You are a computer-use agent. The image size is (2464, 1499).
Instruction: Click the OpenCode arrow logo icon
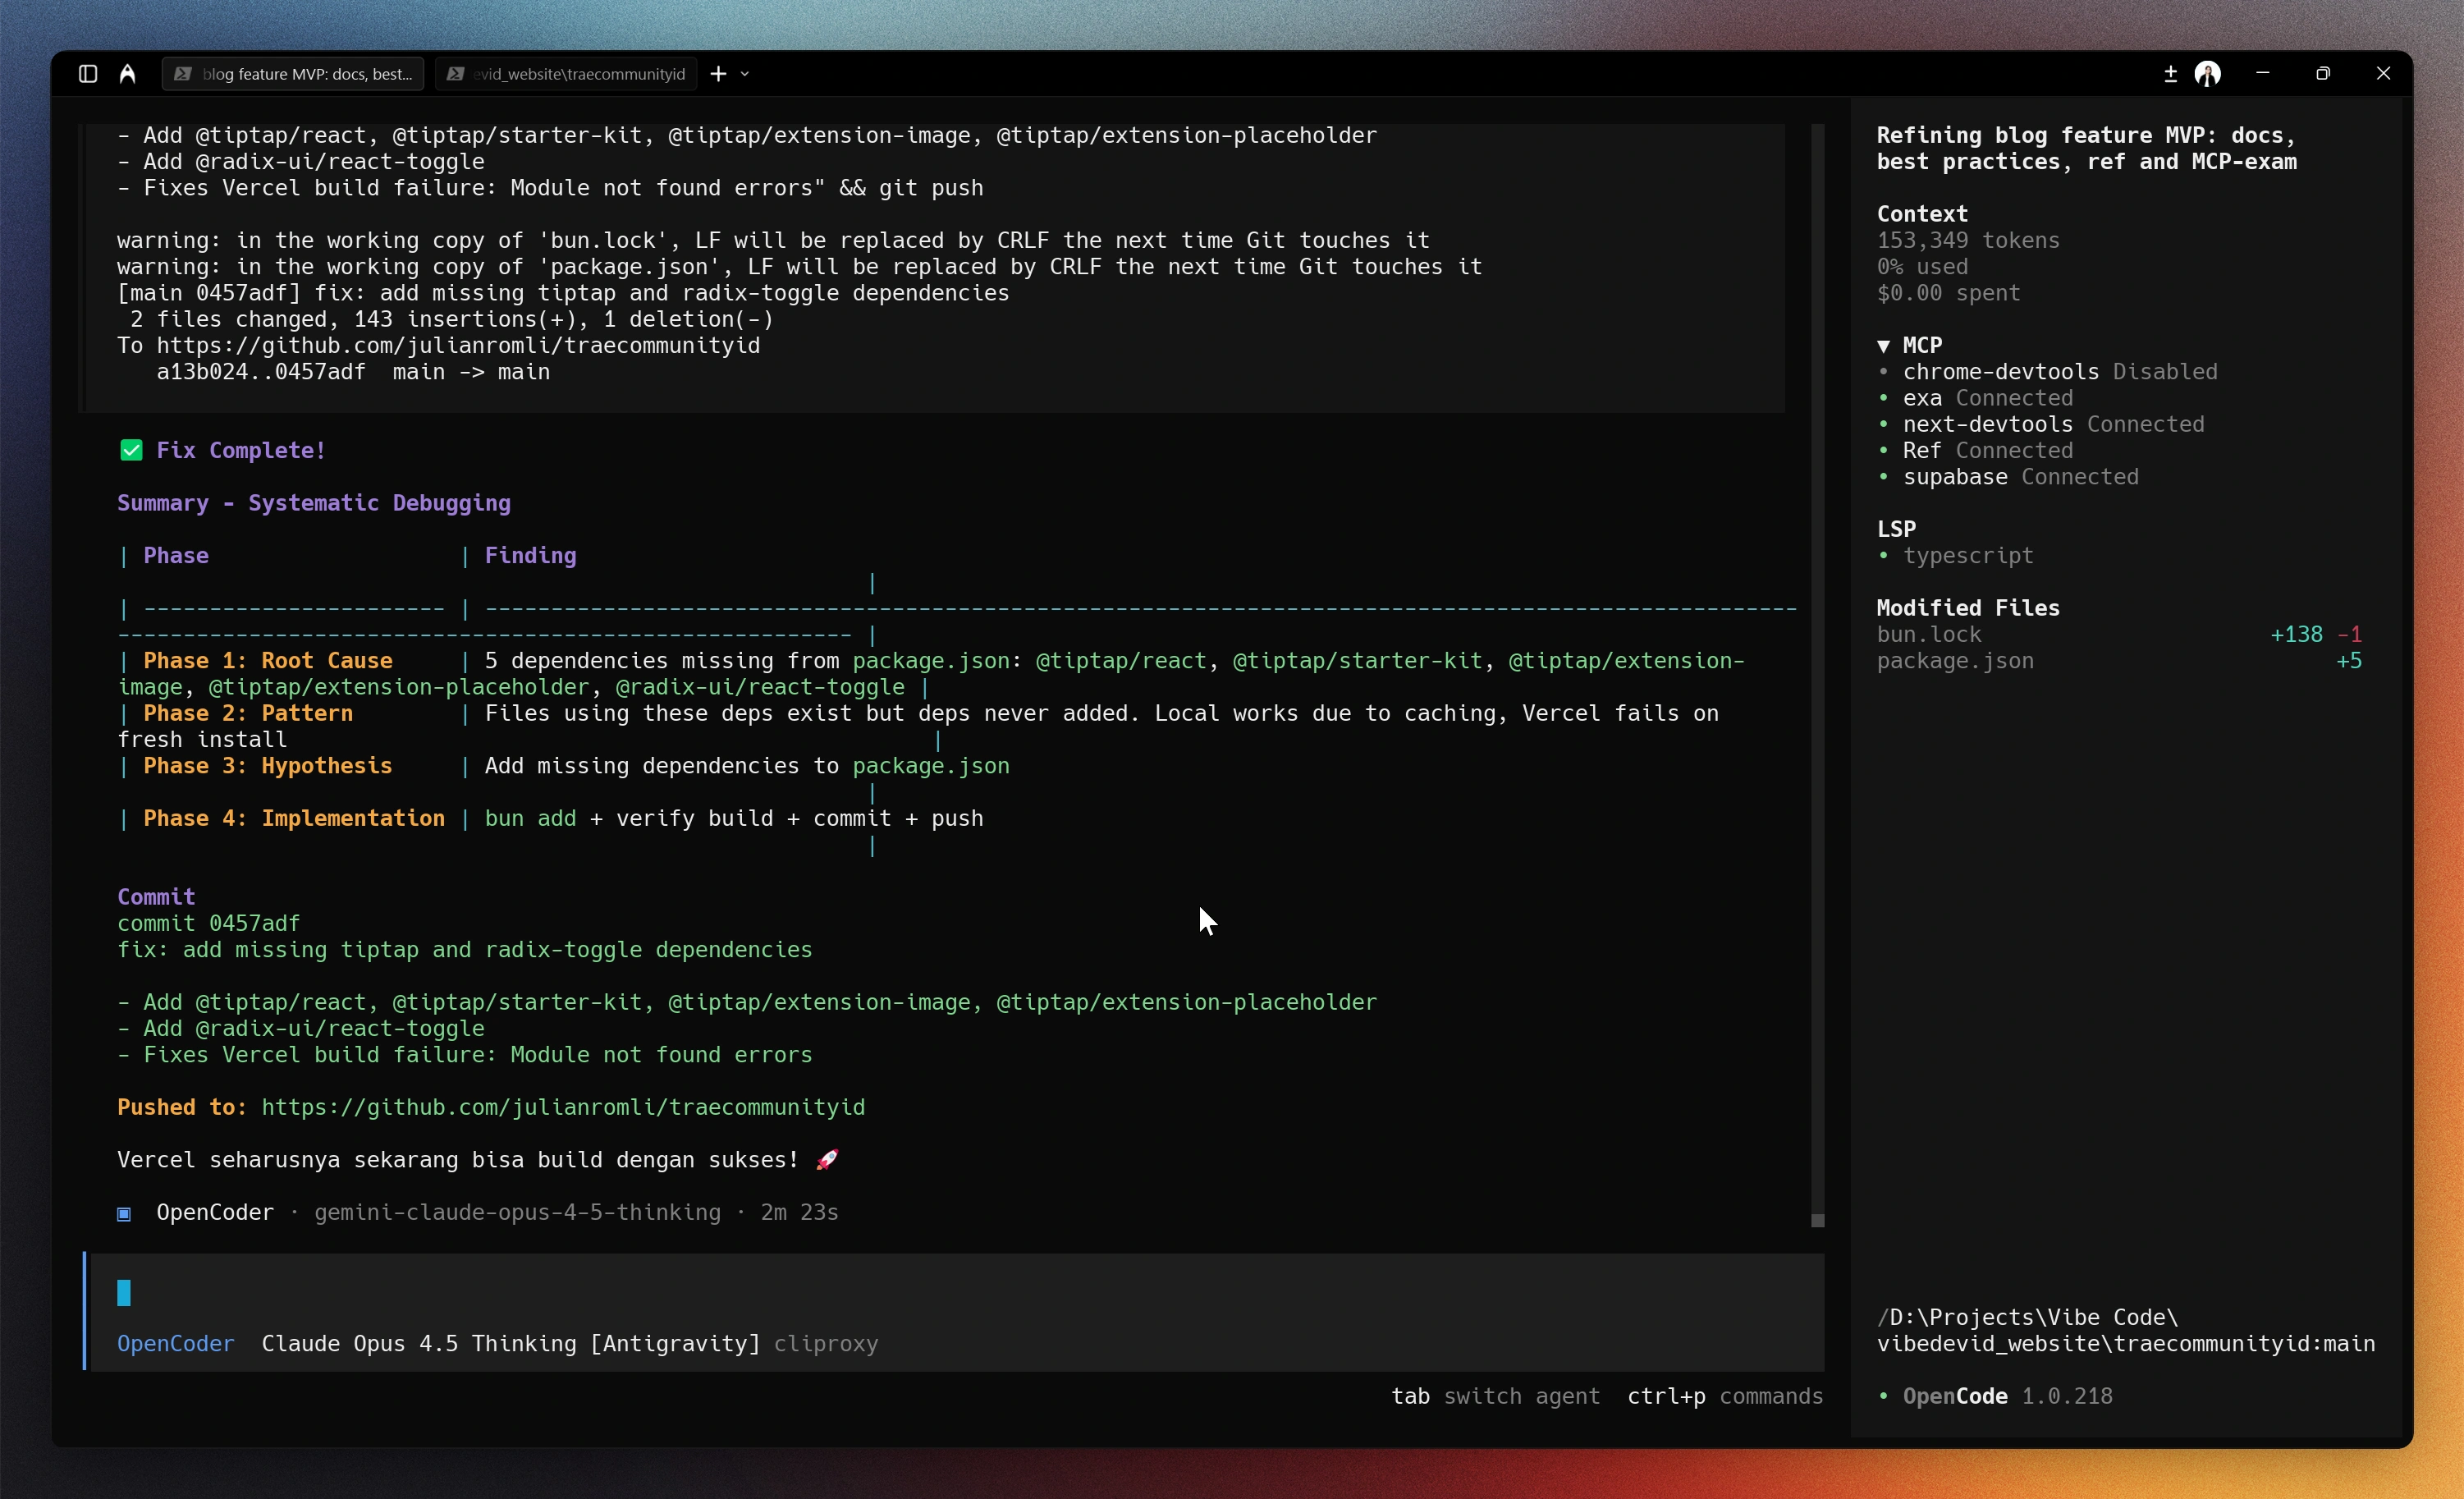coord(127,73)
